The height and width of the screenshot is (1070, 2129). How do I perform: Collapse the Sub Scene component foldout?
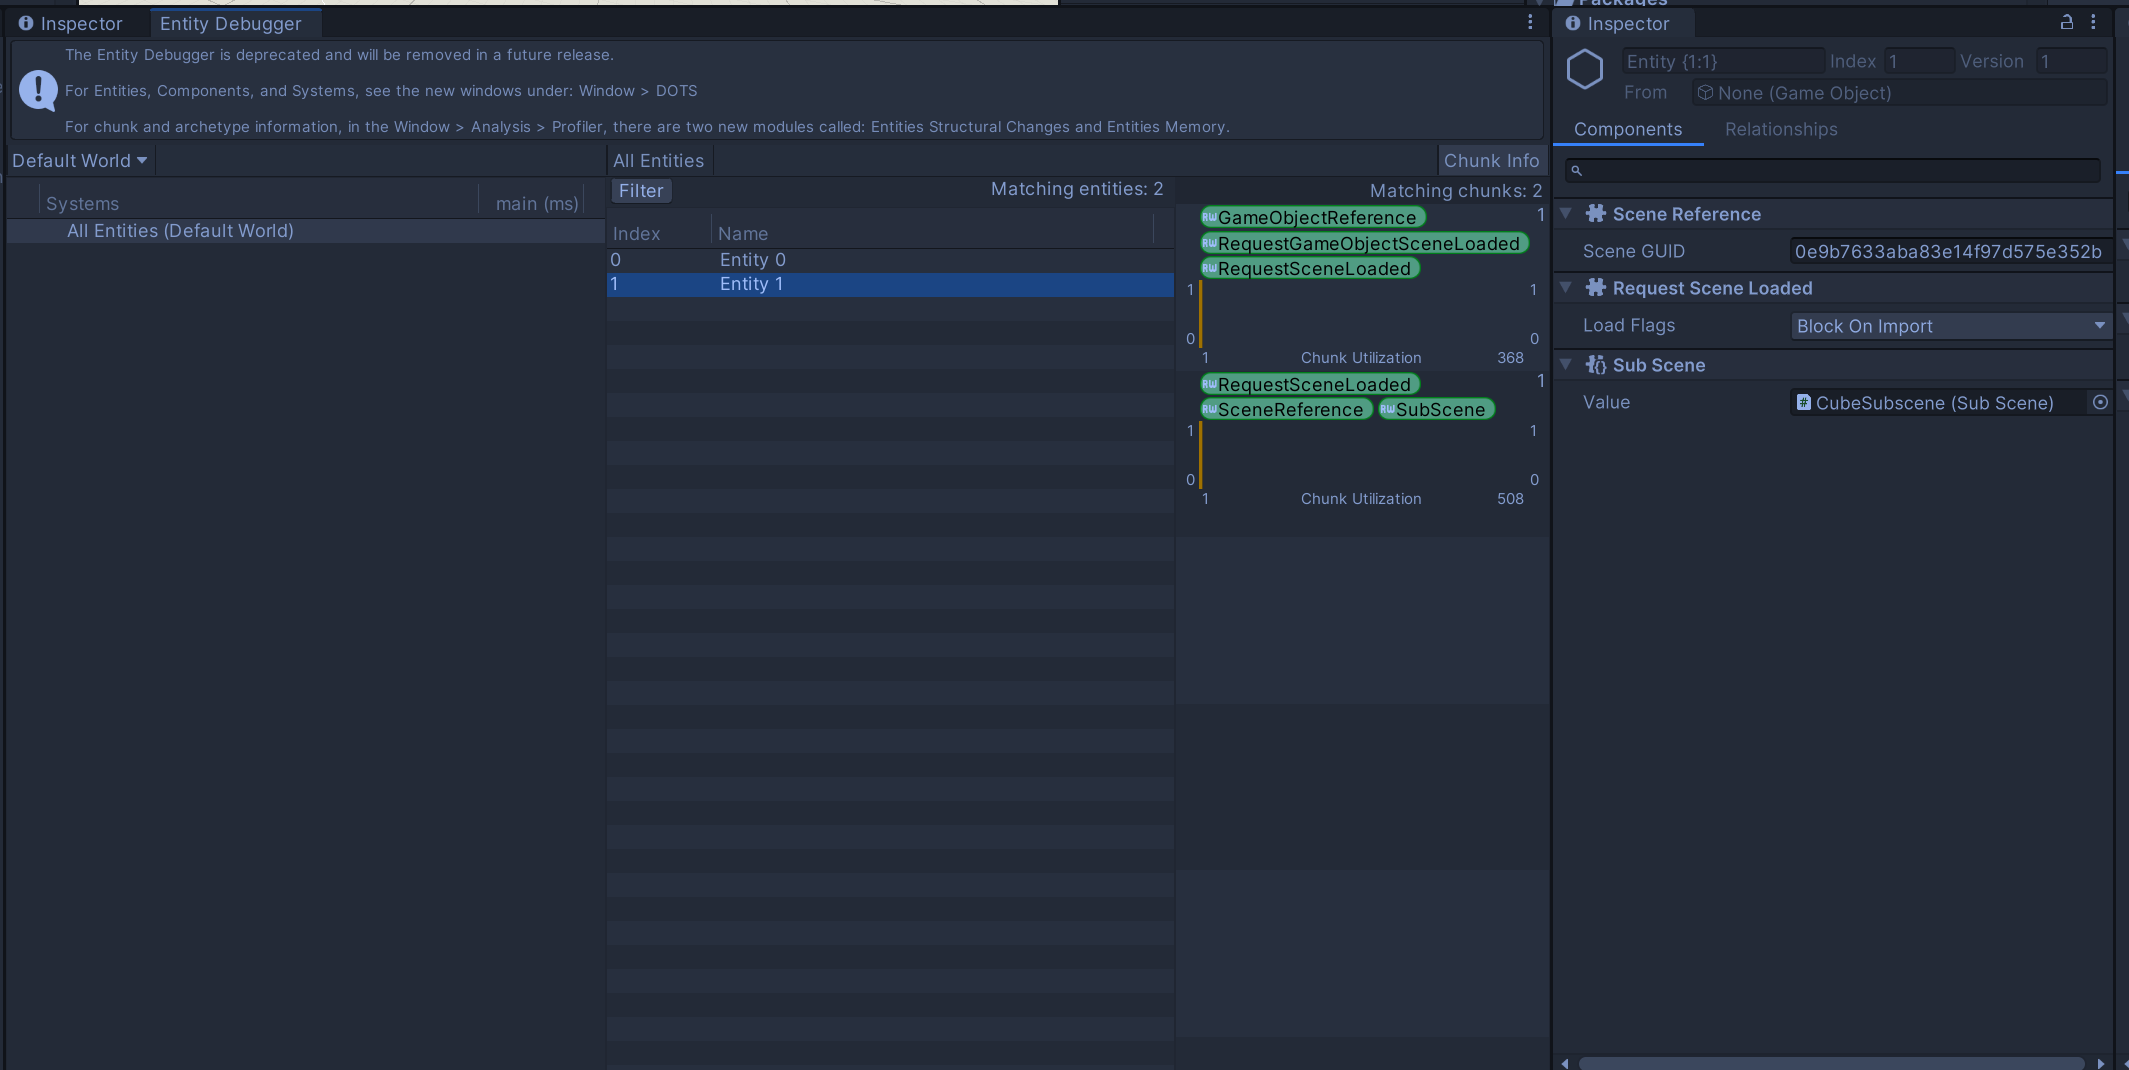(x=1567, y=364)
